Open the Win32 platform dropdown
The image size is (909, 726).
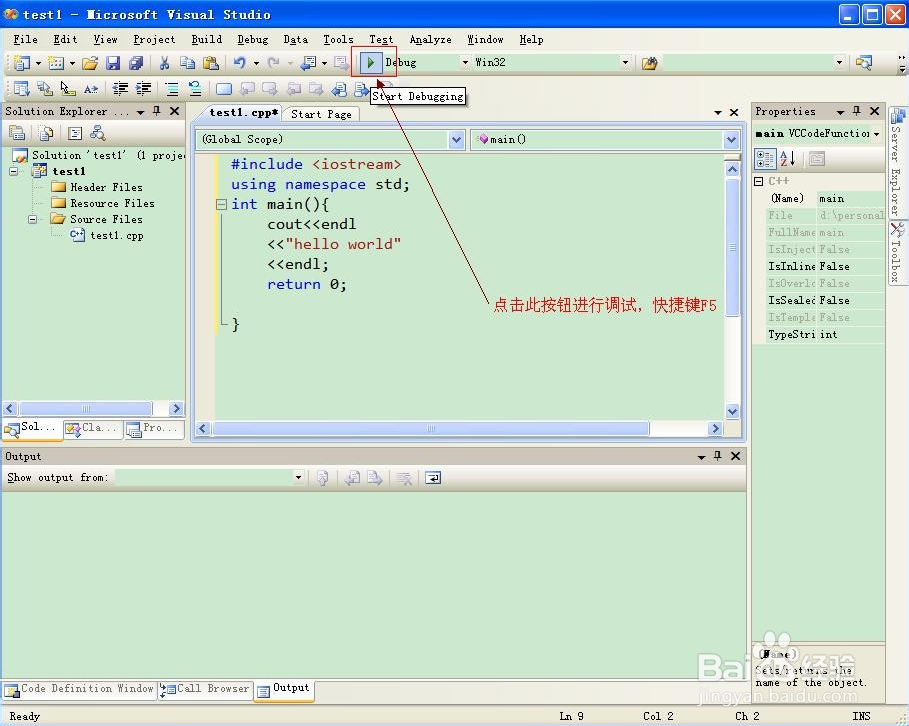pyautogui.click(x=626, y=63)
